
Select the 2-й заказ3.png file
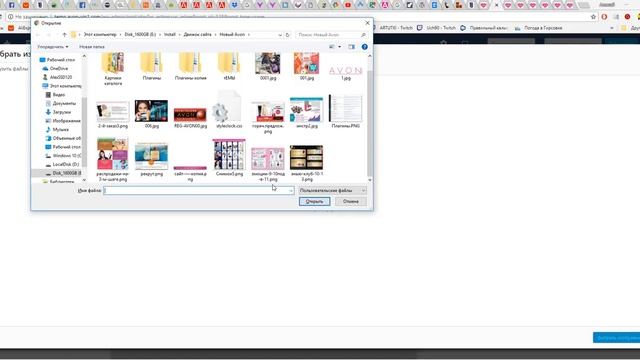113,115
